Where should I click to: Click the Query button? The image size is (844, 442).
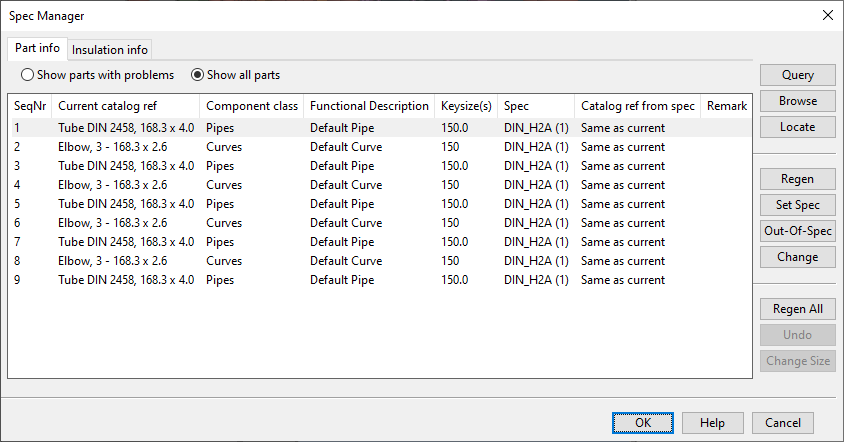pyautogui.click(x=797, y=75)
